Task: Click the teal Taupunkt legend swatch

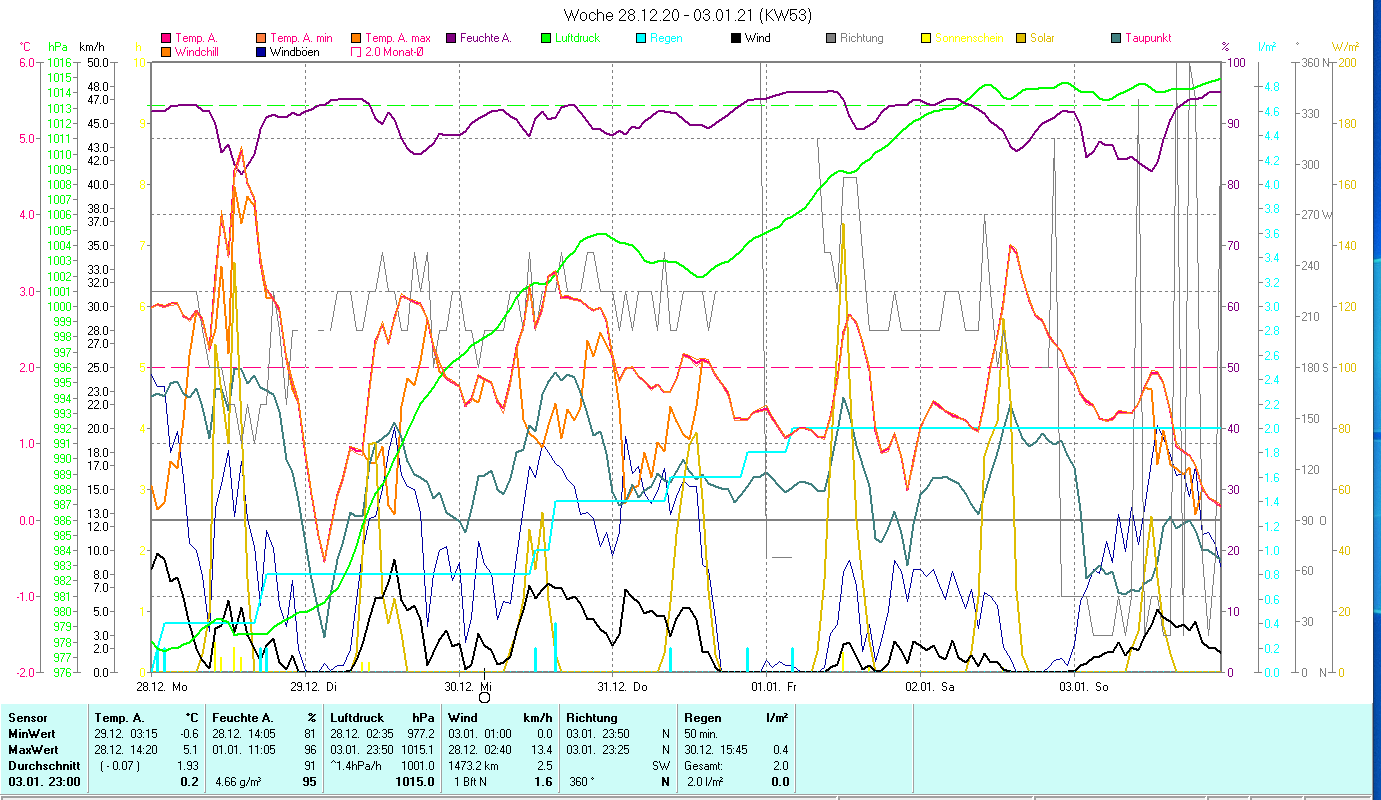Action: click(1117, 38)
